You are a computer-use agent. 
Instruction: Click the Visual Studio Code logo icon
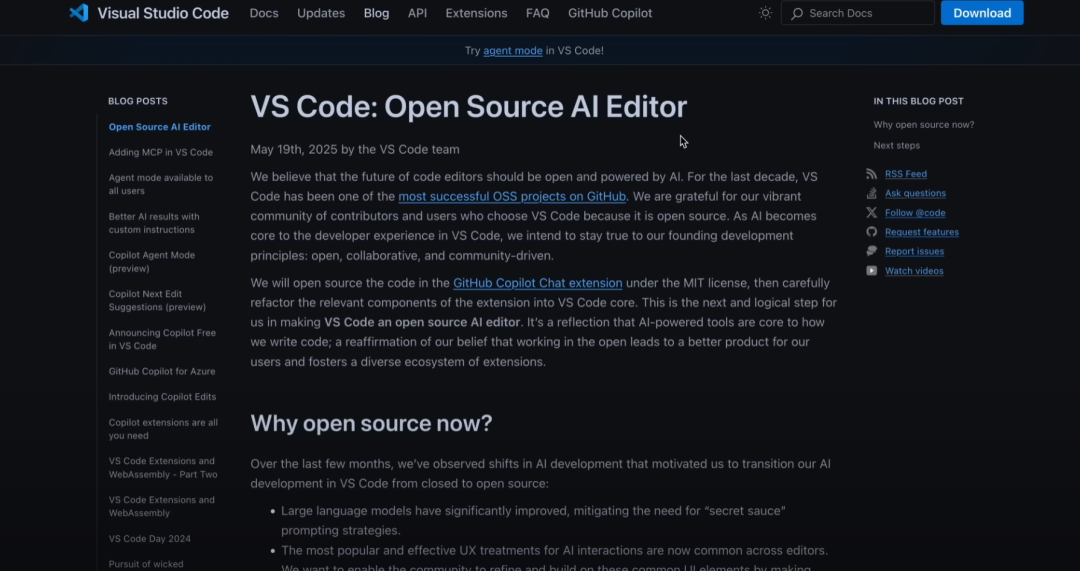point(79,12)
